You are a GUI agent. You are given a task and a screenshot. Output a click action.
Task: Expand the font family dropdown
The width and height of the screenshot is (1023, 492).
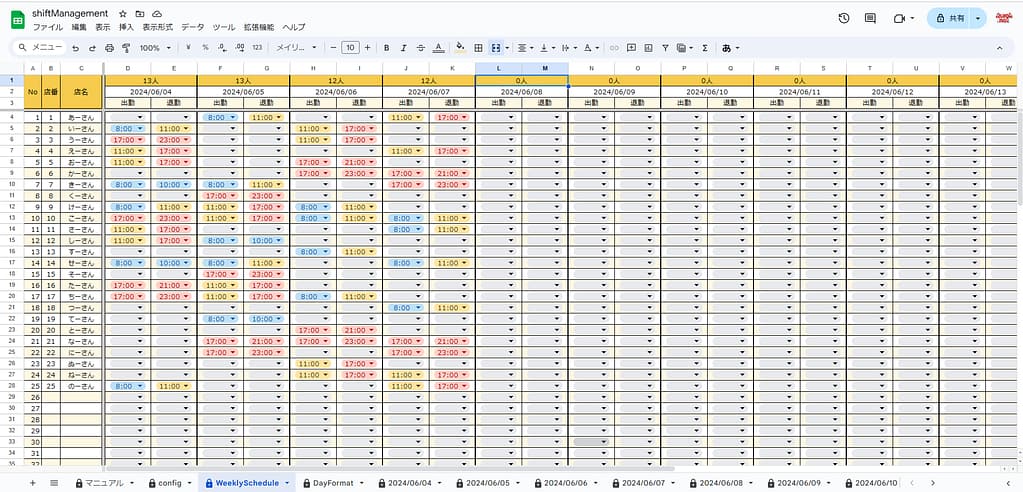(x=296, y=47)
